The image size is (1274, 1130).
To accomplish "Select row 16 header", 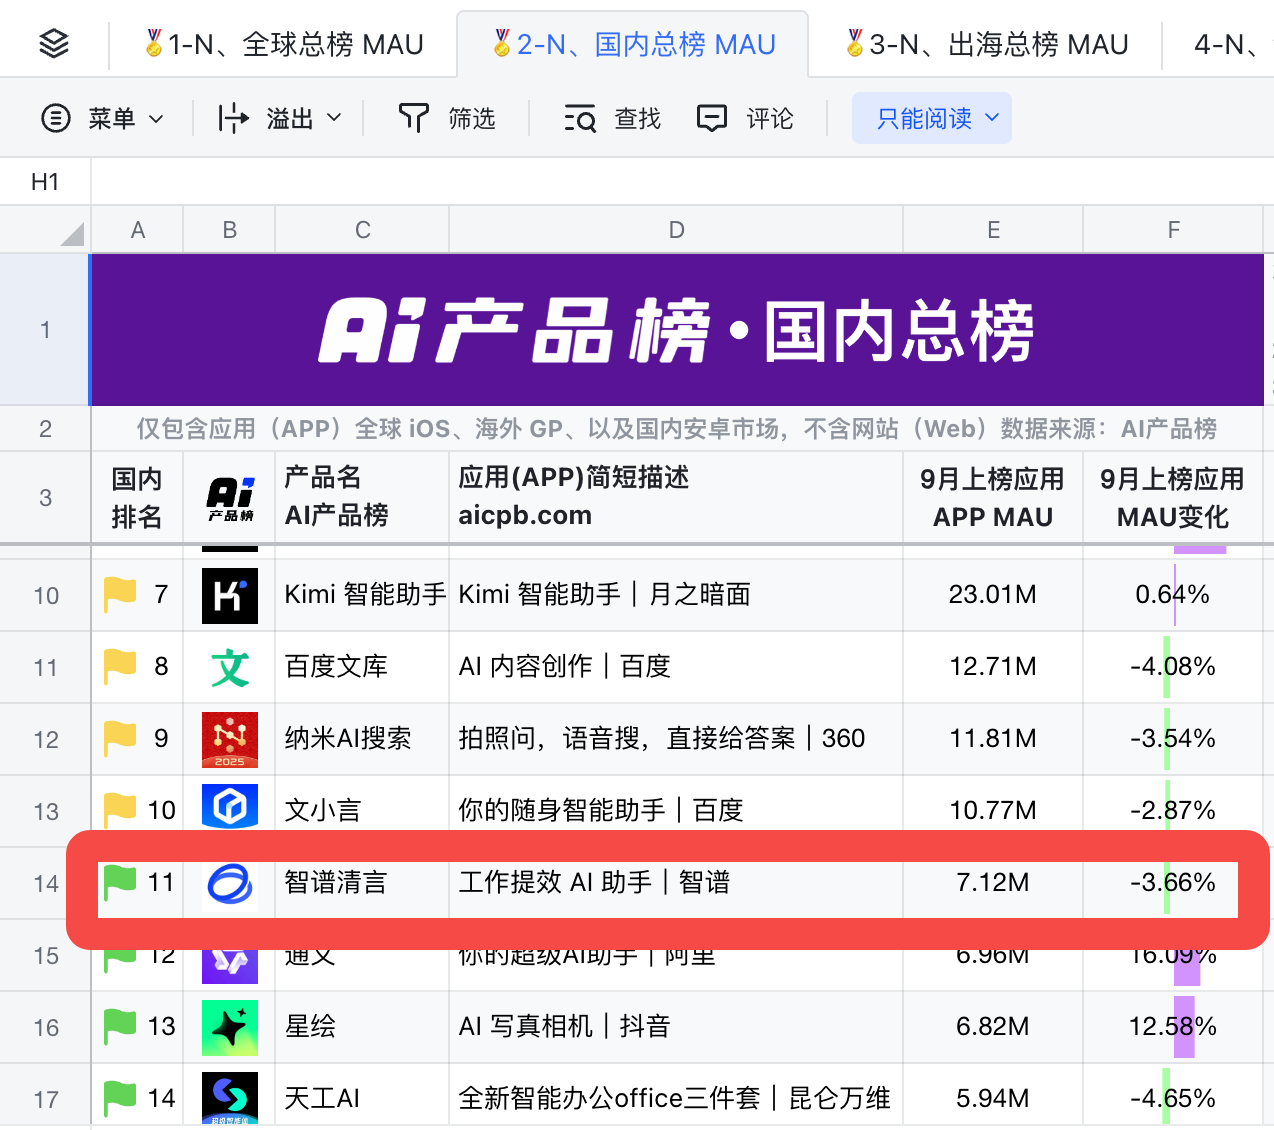I will [46, 1028].
